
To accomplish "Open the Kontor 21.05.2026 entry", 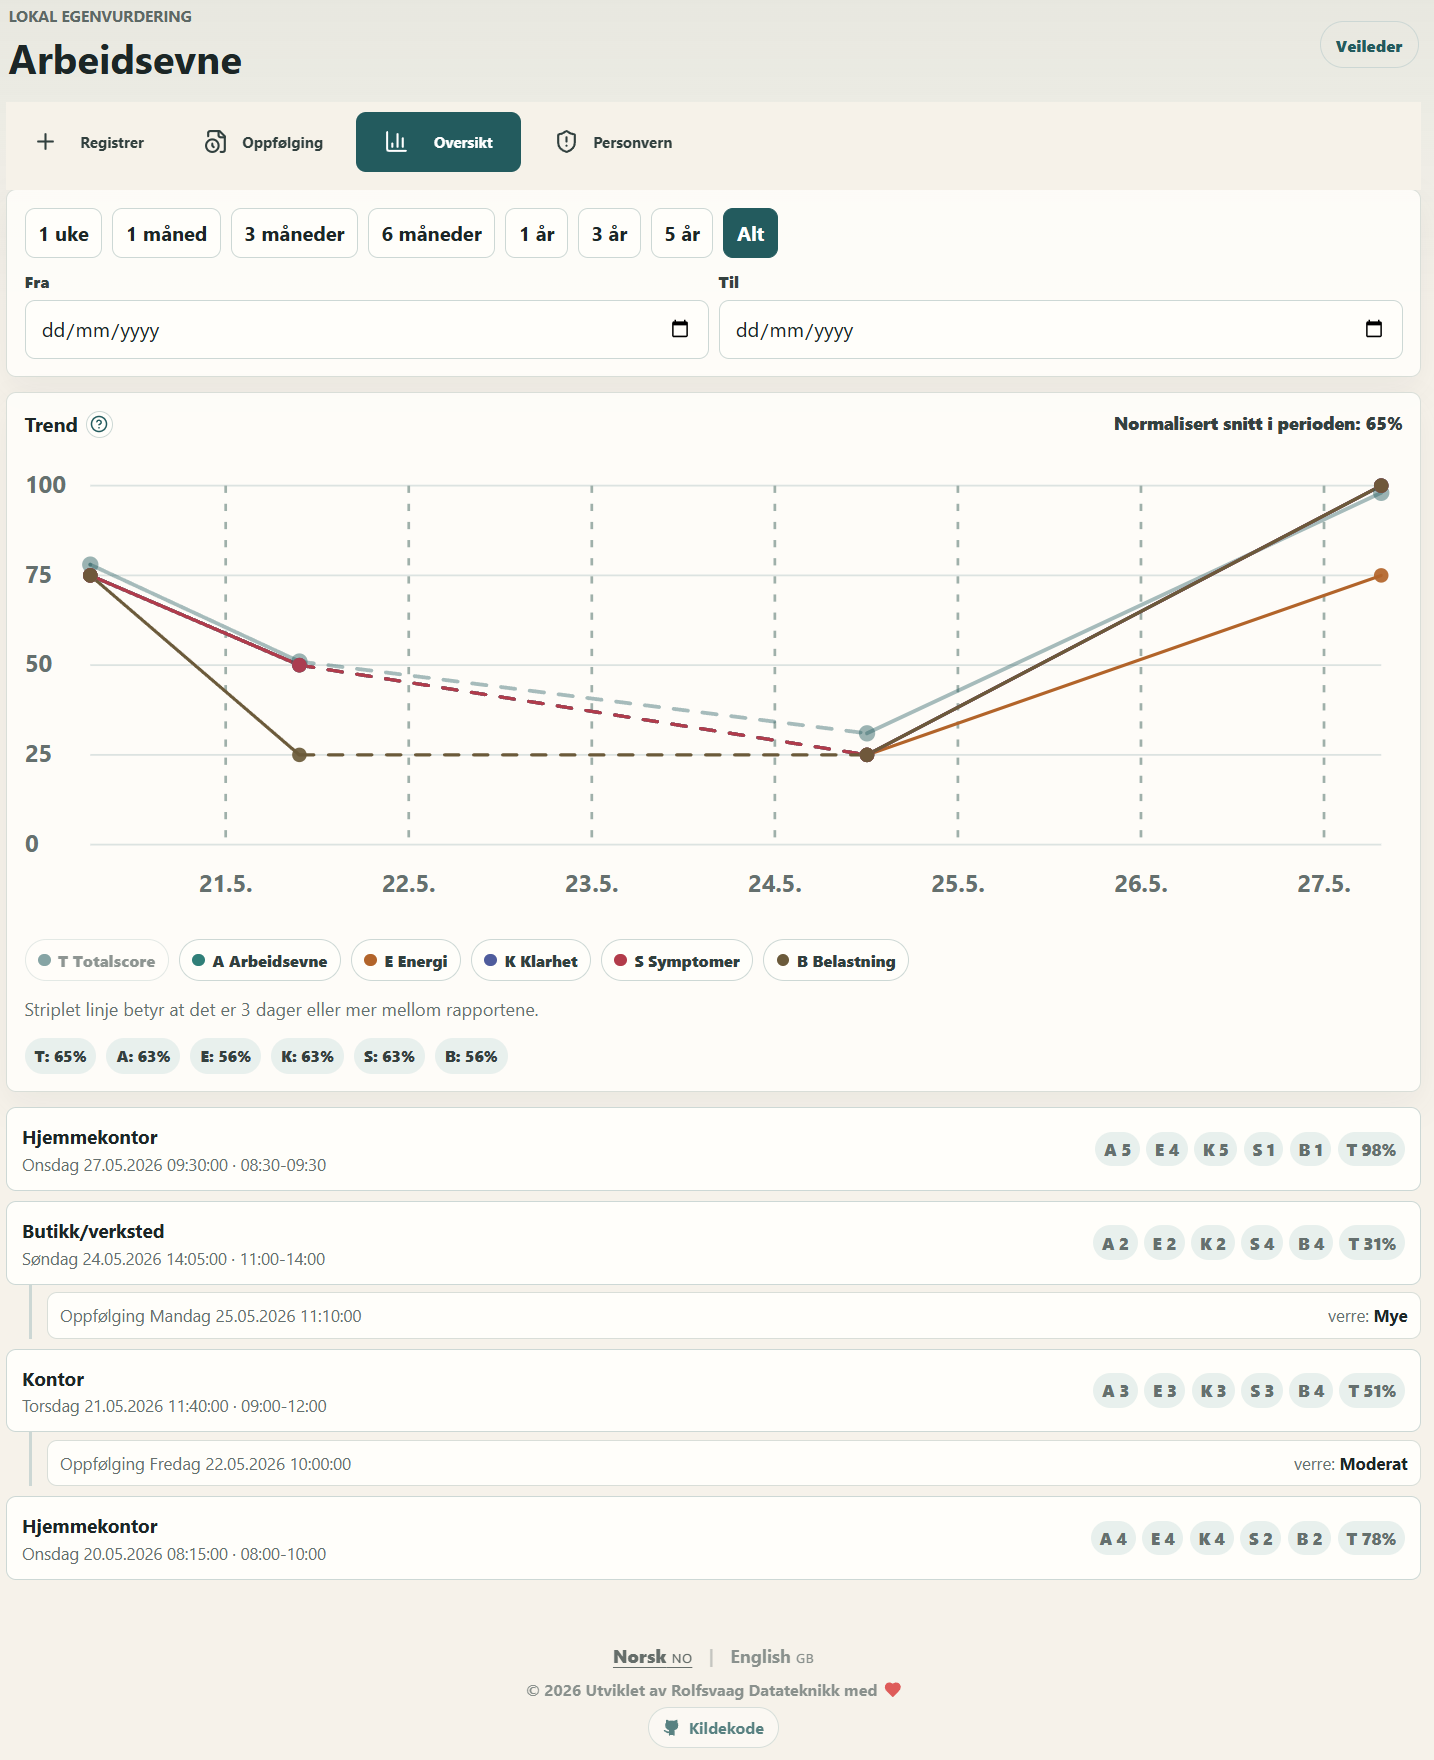I will pos(714,1391).
